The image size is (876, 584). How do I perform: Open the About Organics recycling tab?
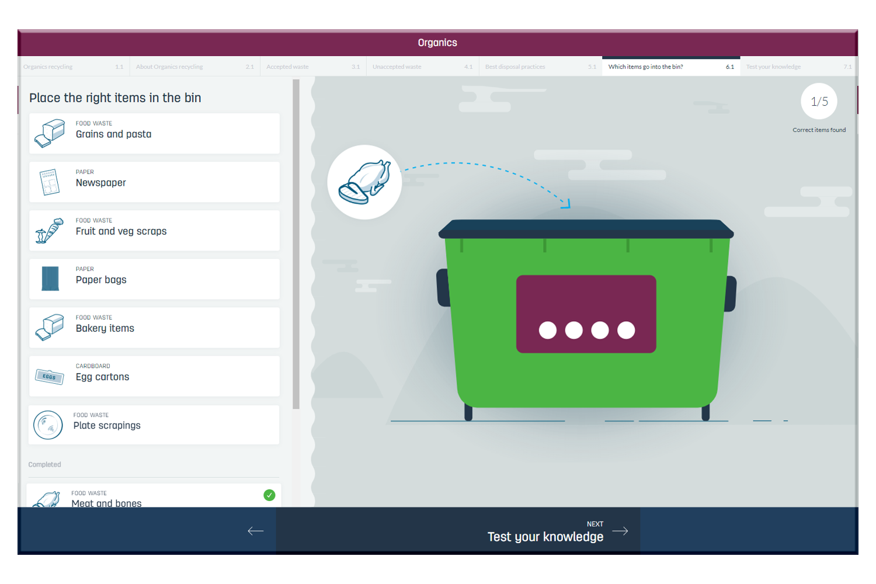(194, 67)
